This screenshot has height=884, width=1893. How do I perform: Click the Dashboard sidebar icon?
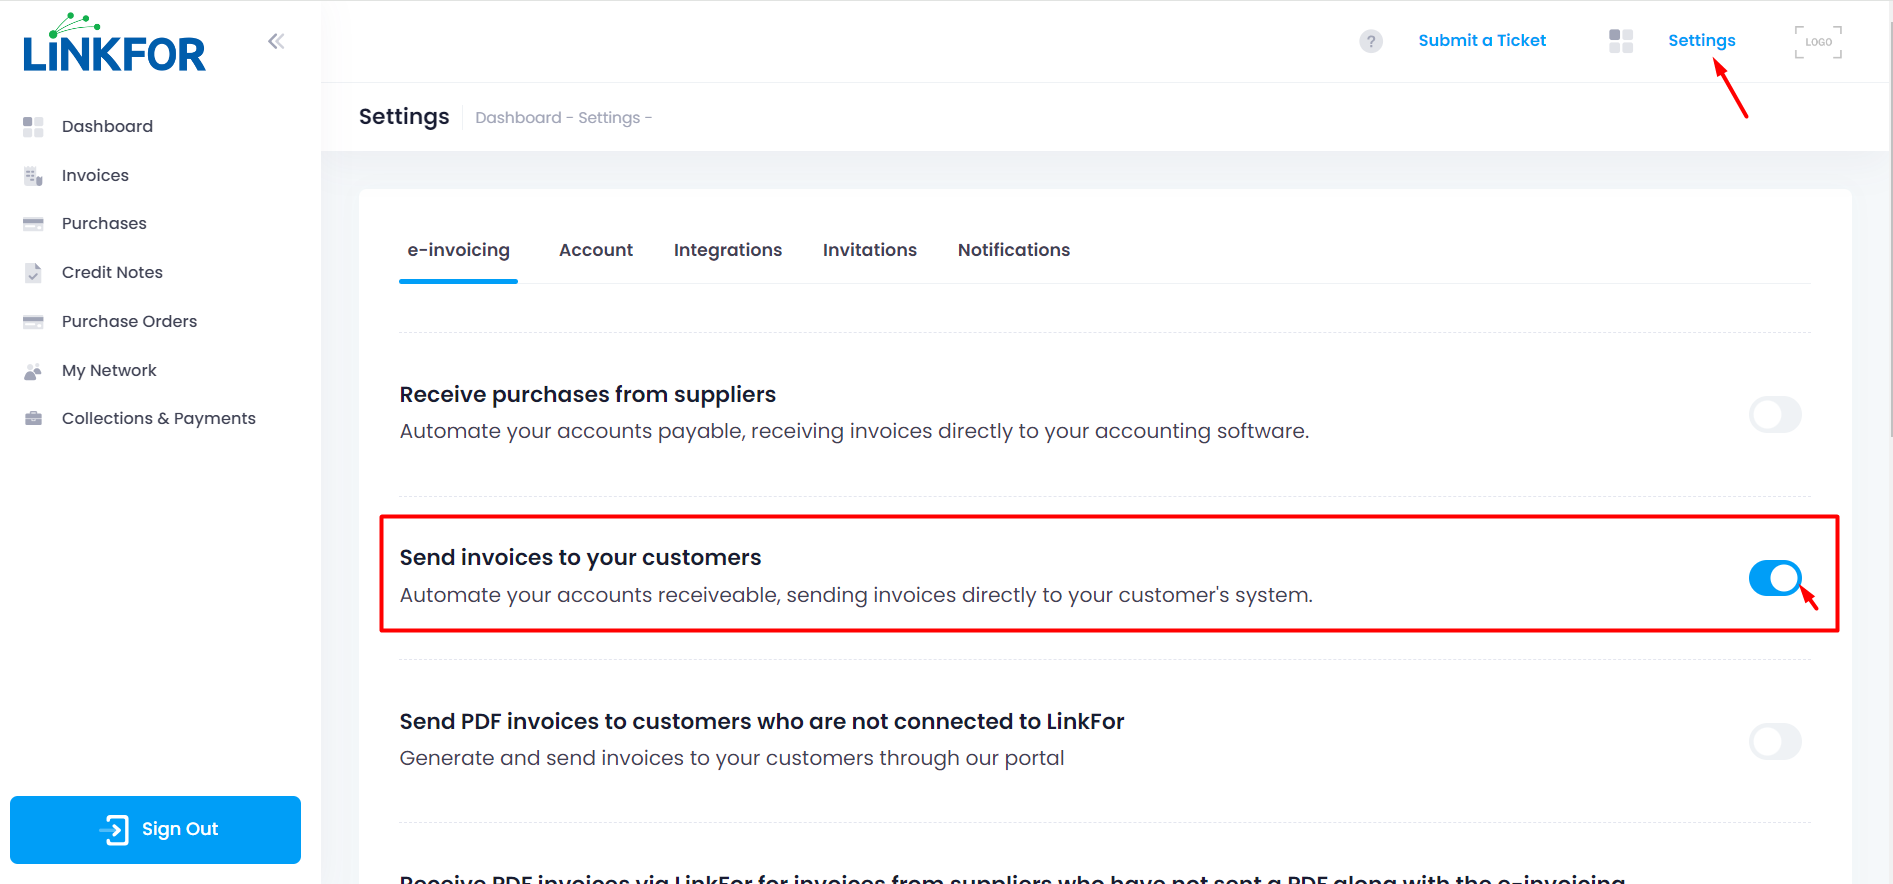pos(33,126)
